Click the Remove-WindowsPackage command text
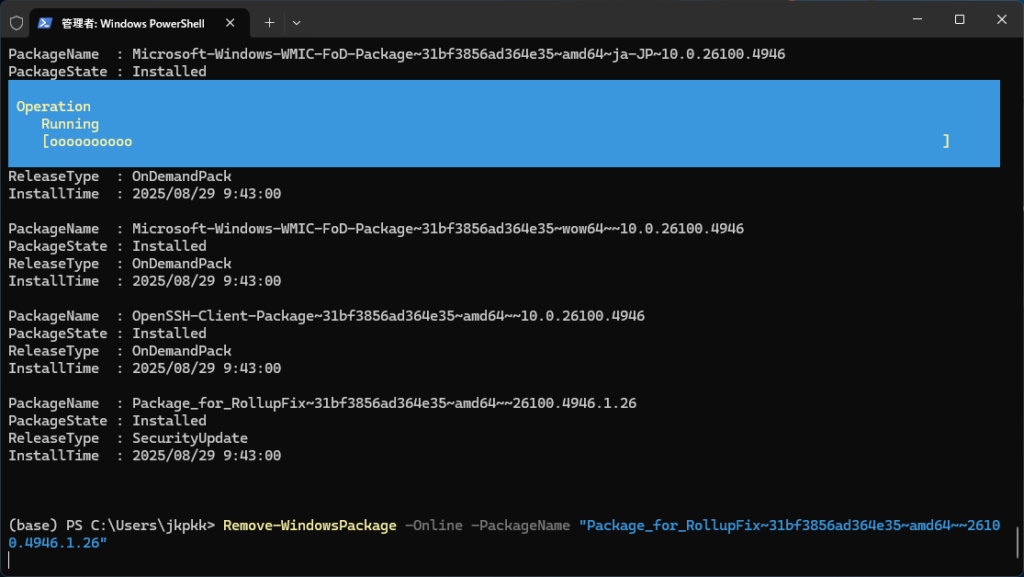The height and width of the screenshot is (577, 1024). click(x=310, y=525)
